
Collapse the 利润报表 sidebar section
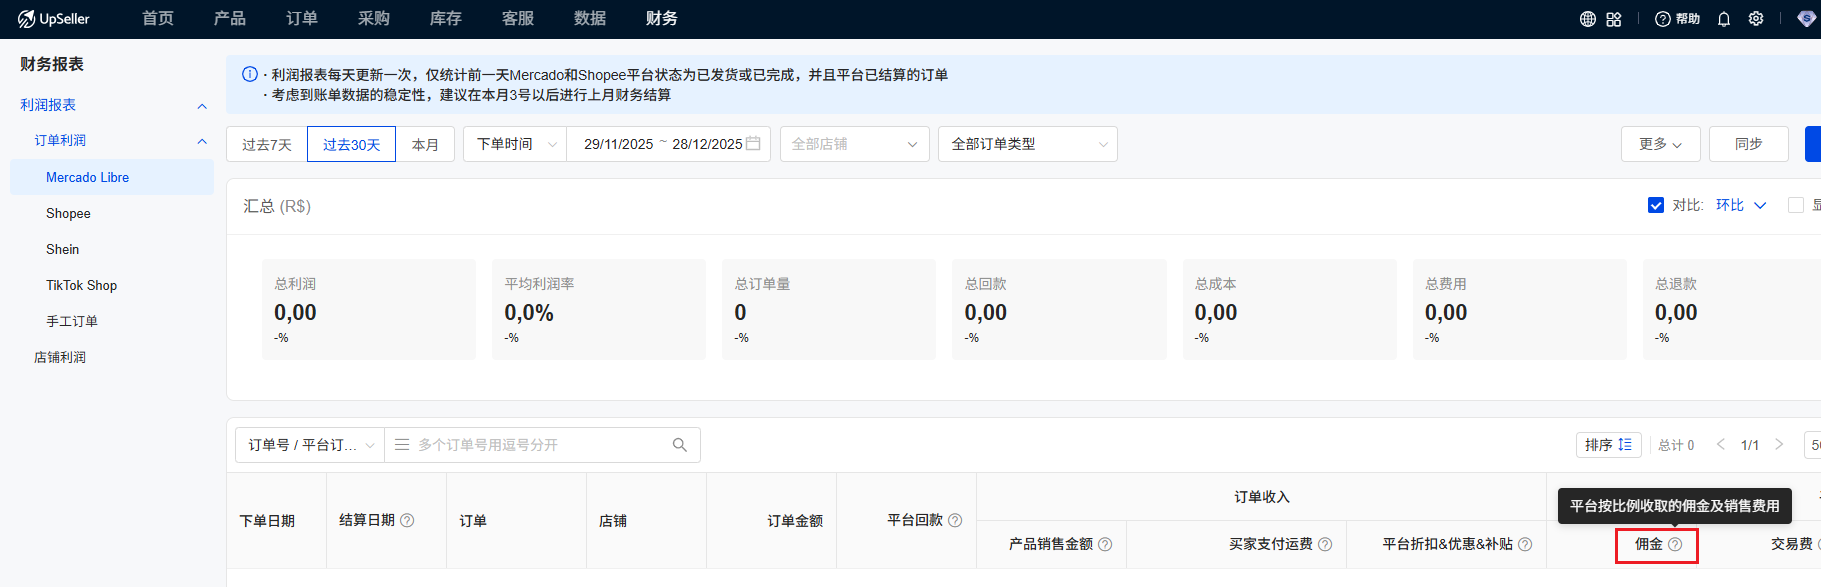[202, 106]
